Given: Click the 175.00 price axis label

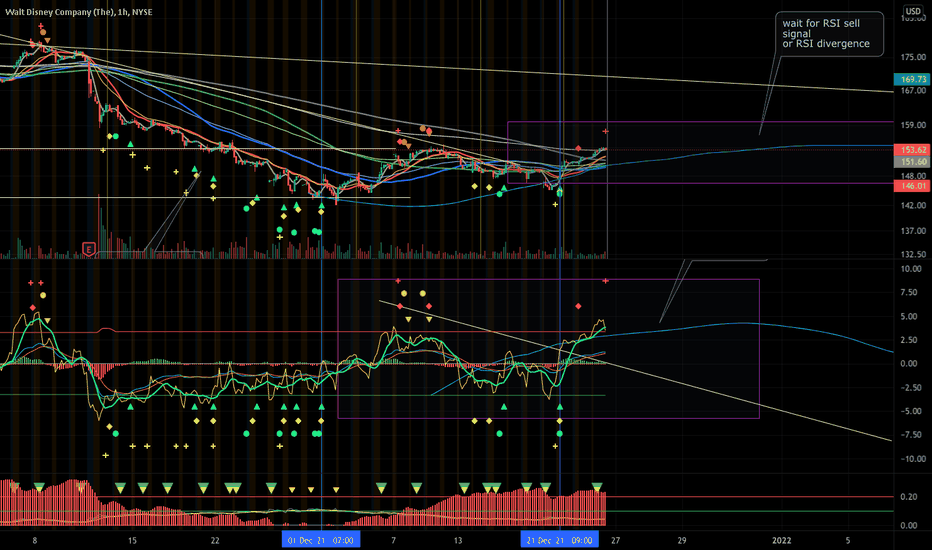Looking at the screenshot, I should click(914, 57).
